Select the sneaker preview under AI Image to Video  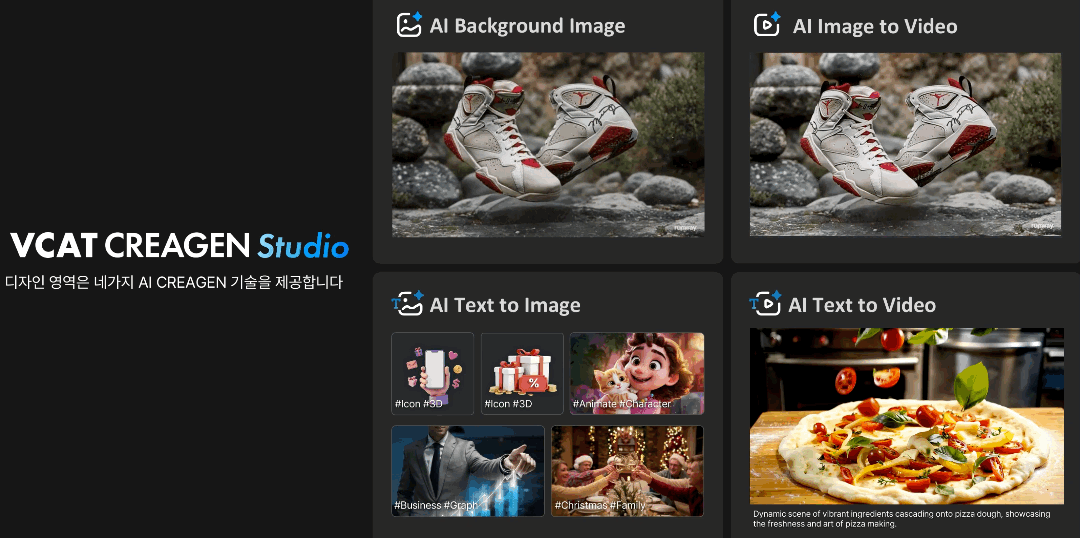click(905, 145)
